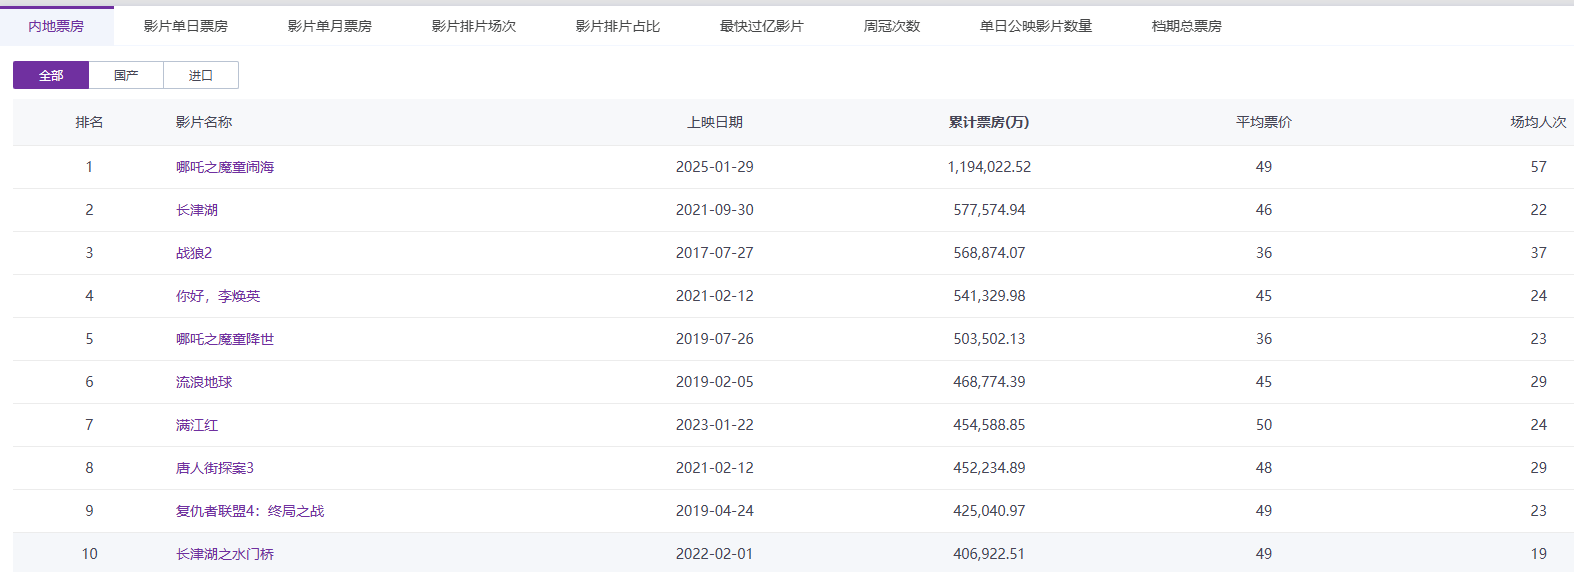Open film link 哪吒之魔童闹海
Viewport: 1574px width, 572px height.
click(225, 167)
